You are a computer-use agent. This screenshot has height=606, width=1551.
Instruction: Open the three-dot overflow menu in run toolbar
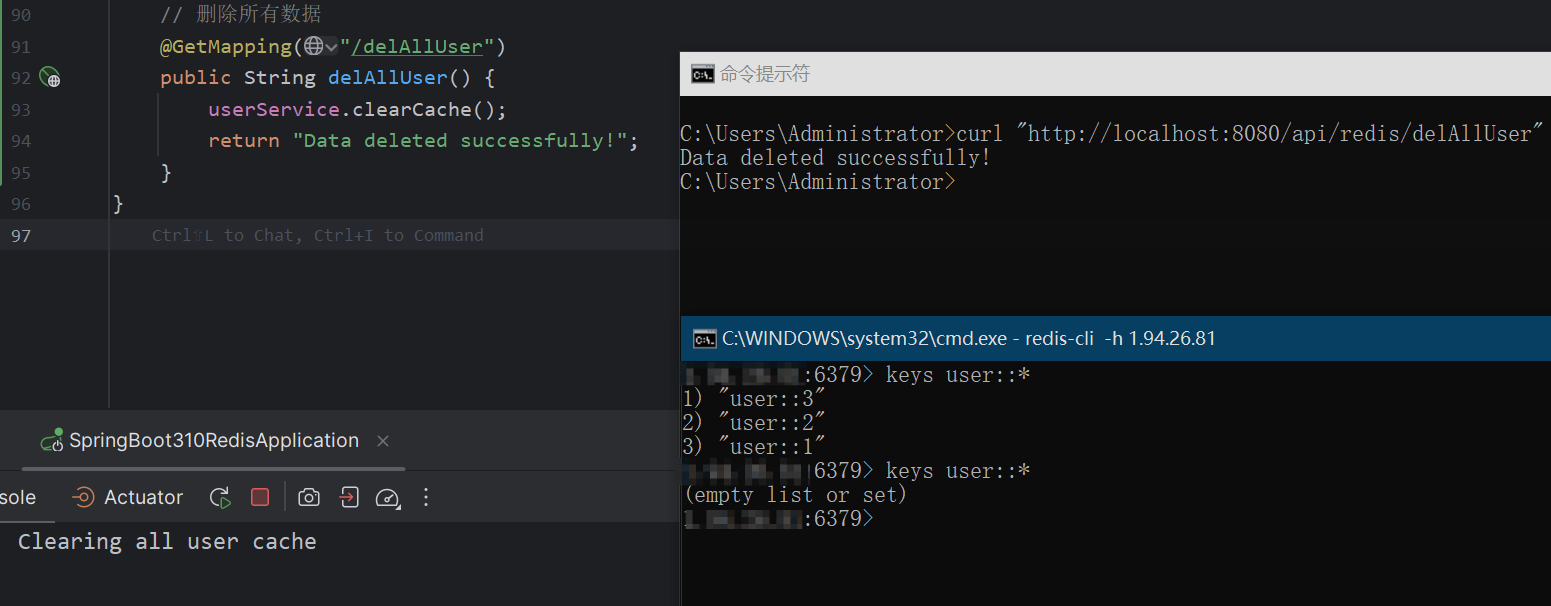pos(425,497)
